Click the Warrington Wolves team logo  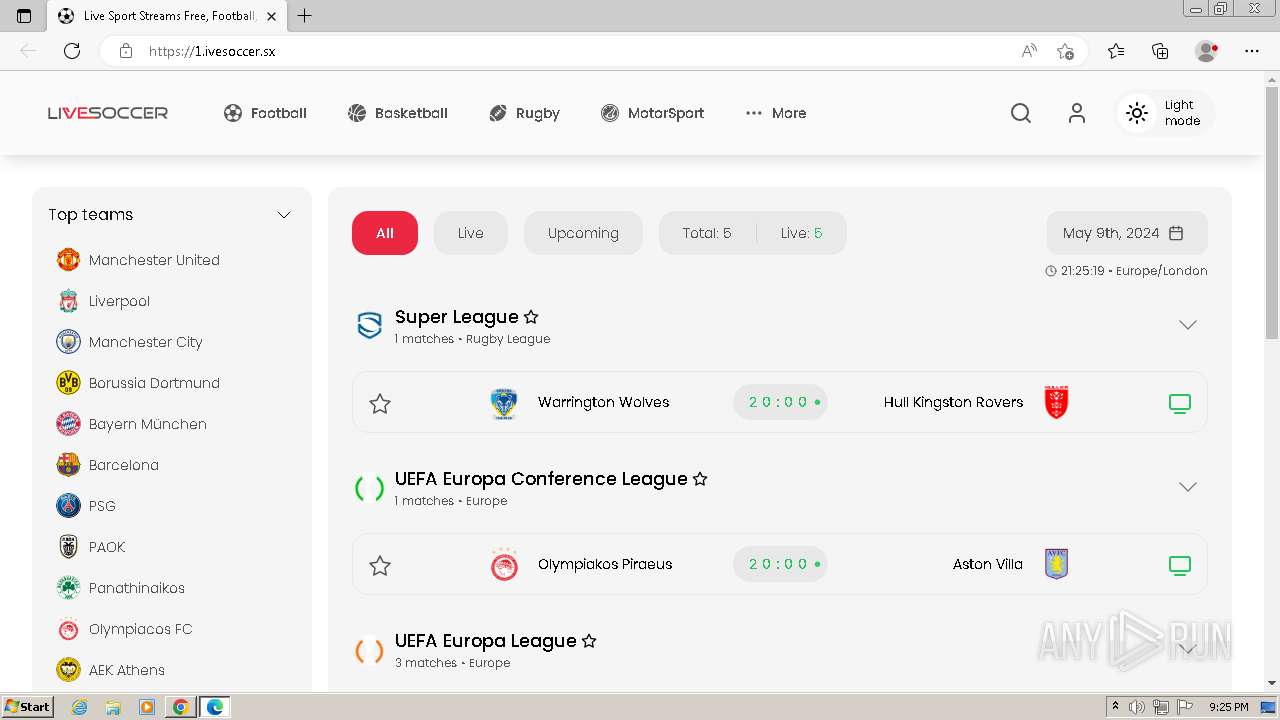(x=504, y=403)
